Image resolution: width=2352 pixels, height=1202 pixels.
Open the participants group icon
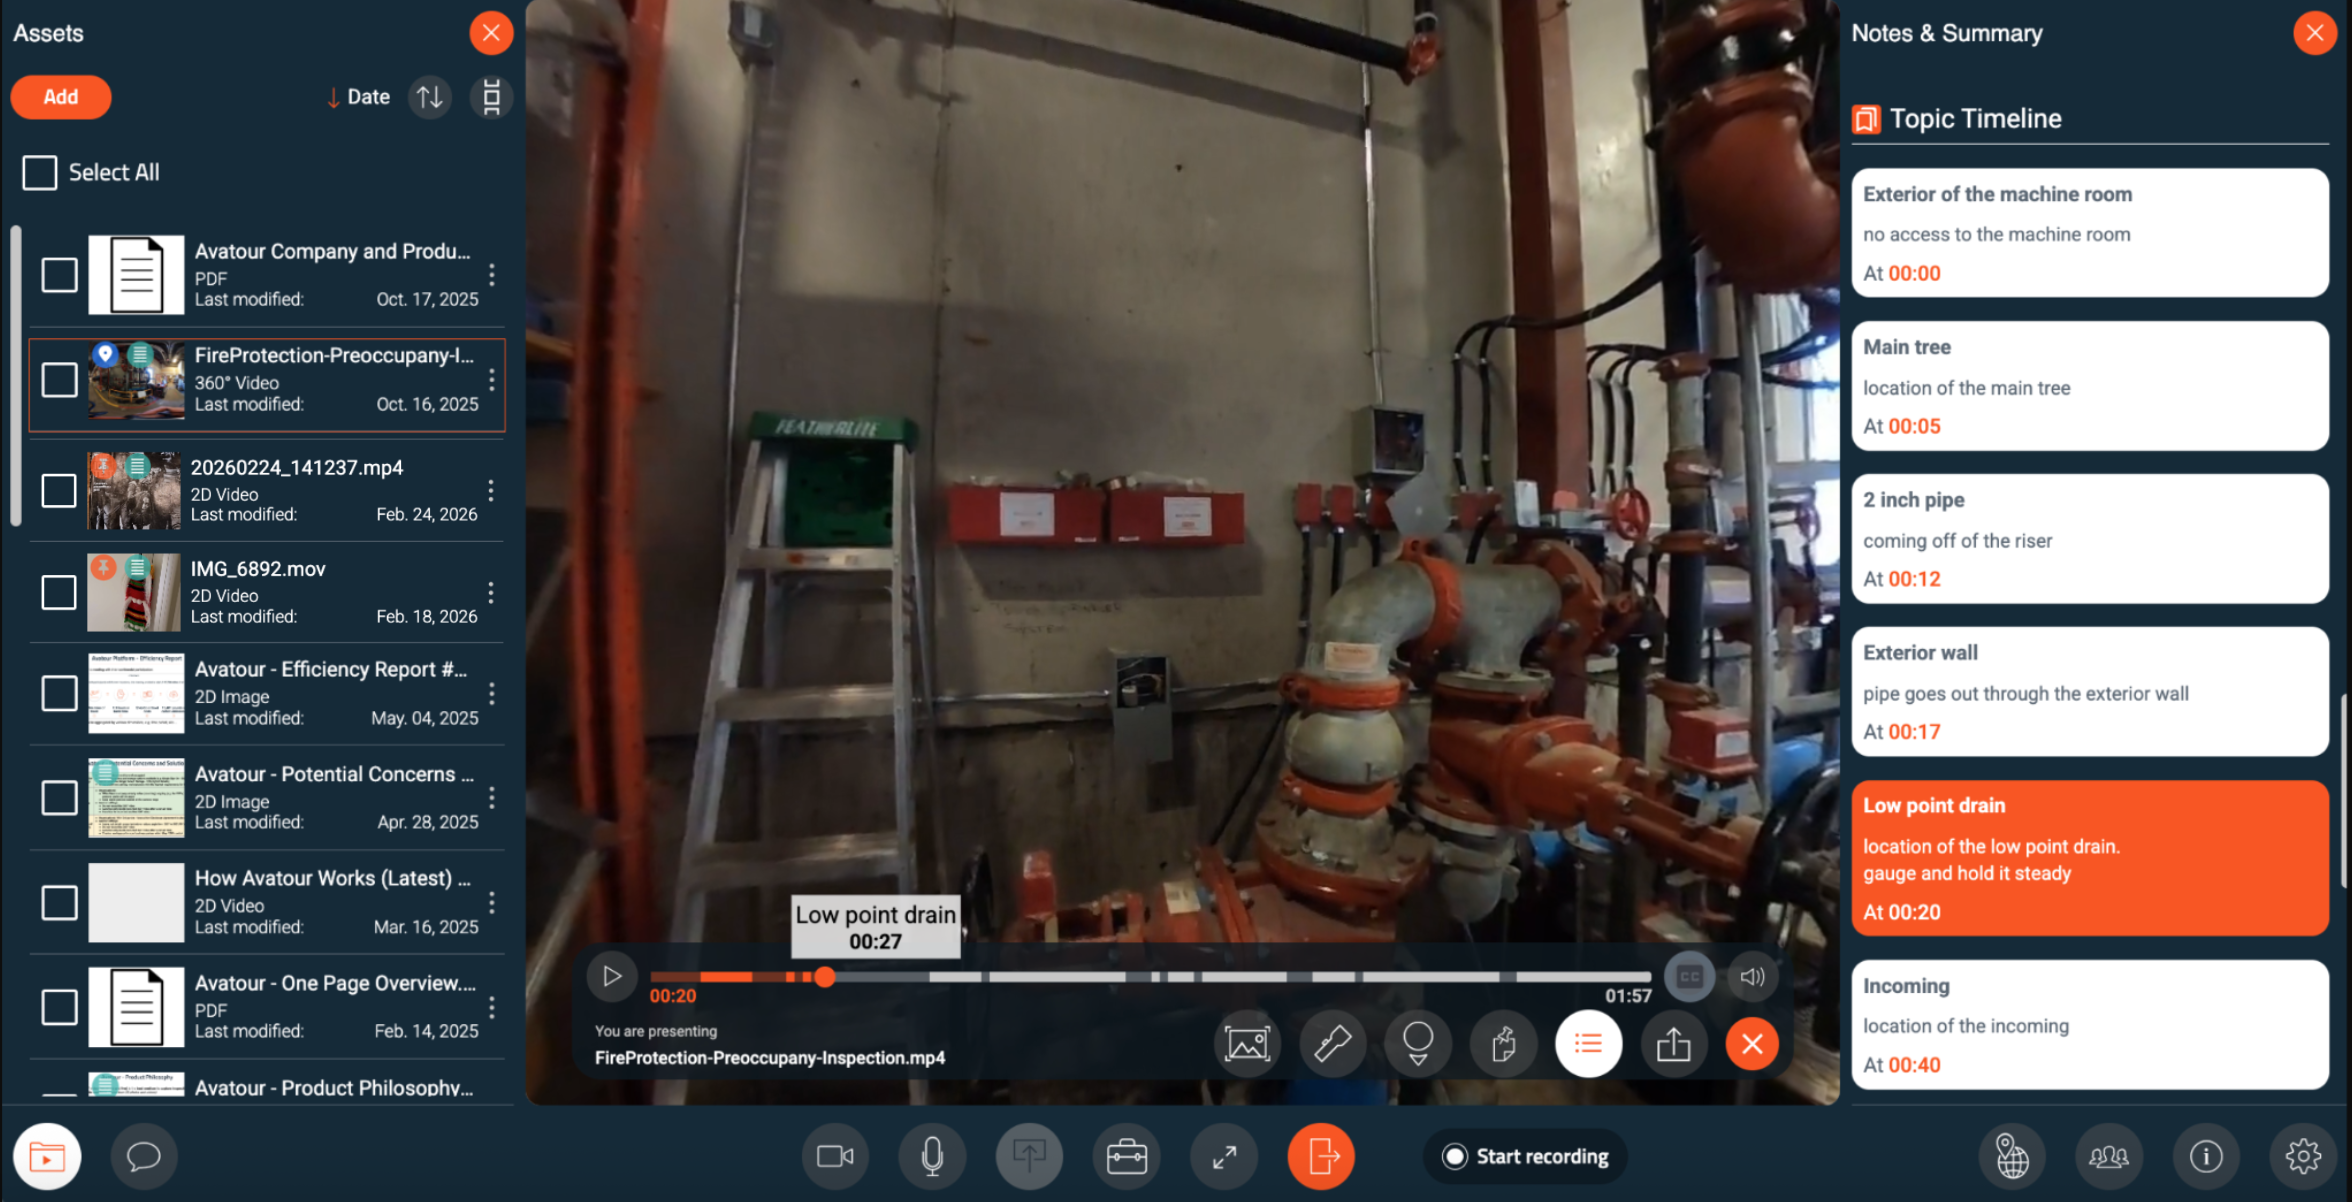point(2108,1156)
